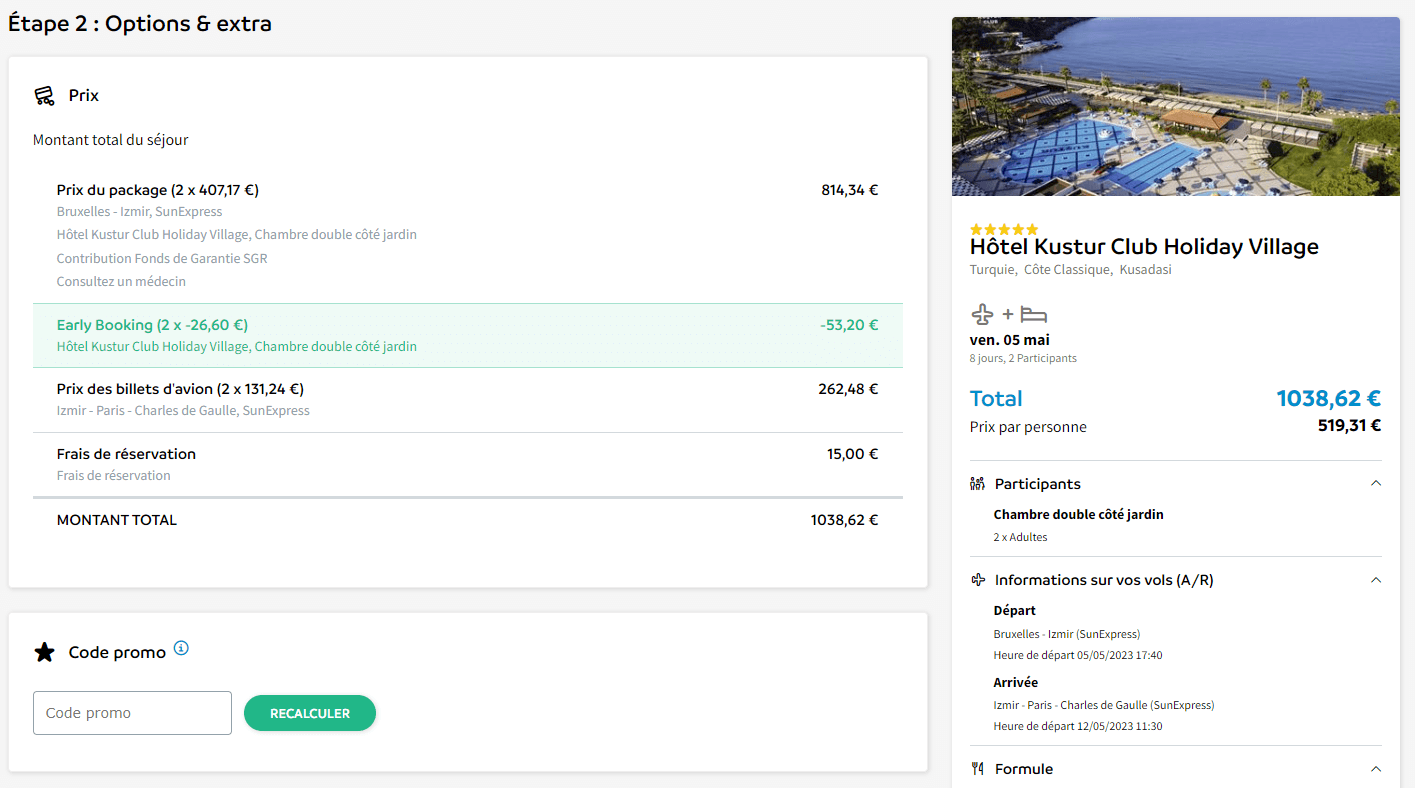Click the 15,00 € booking fee
This screenshot has height=788, width=1415.
[853, 454]
